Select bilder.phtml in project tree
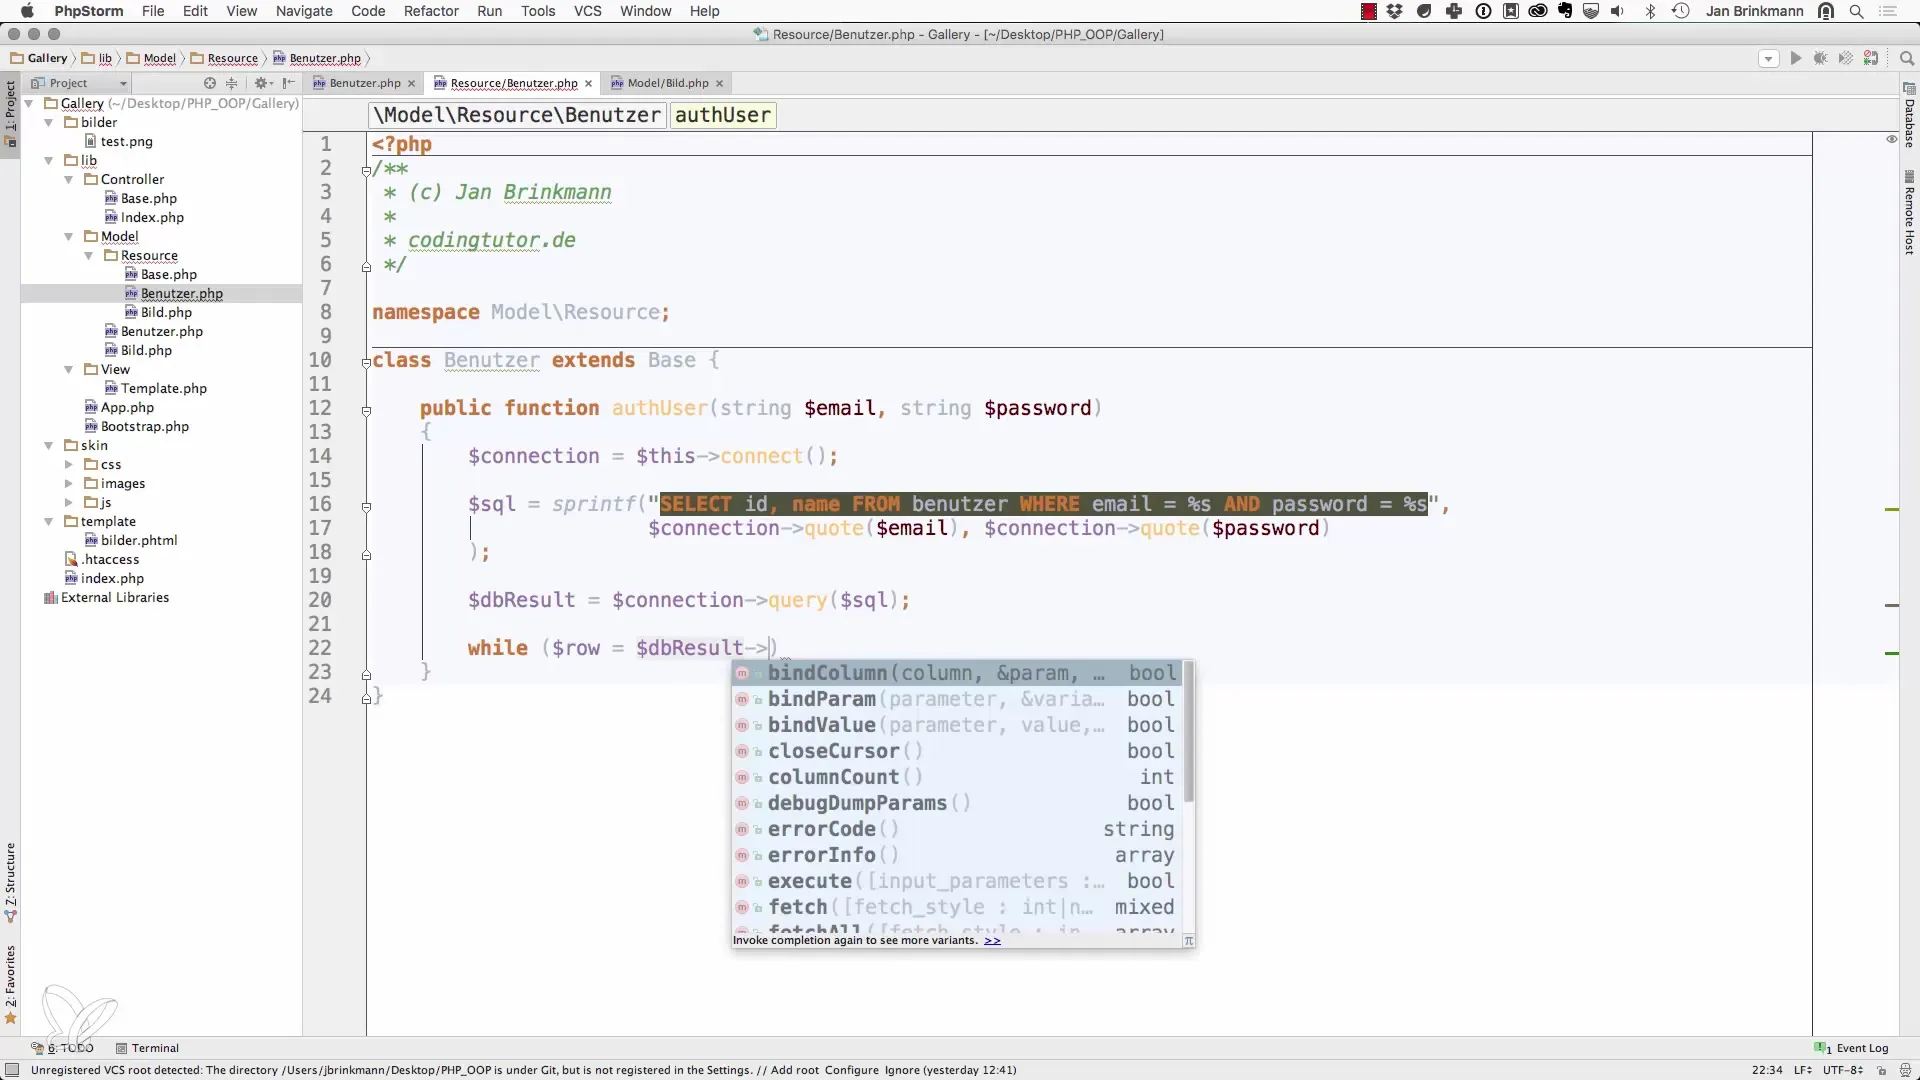Screen dimensions: 1920x1080 coord(138,540)
